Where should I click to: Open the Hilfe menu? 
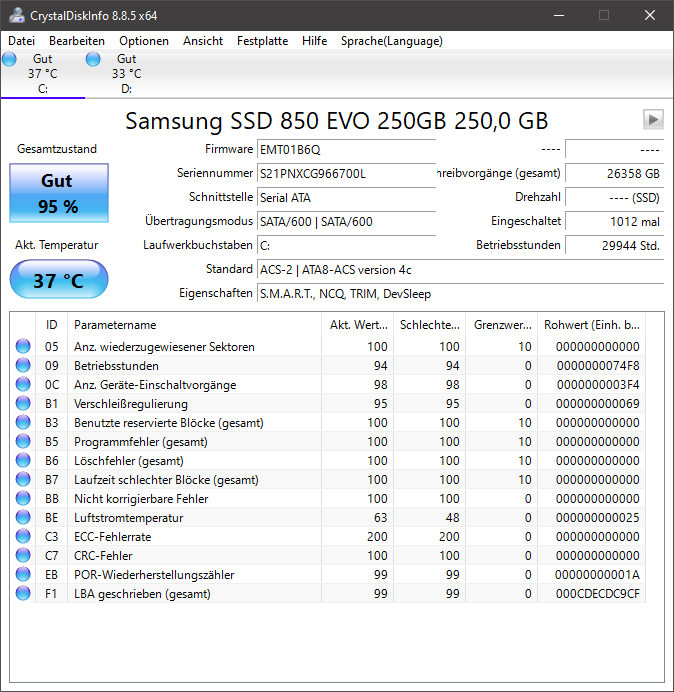coord(314,41)
